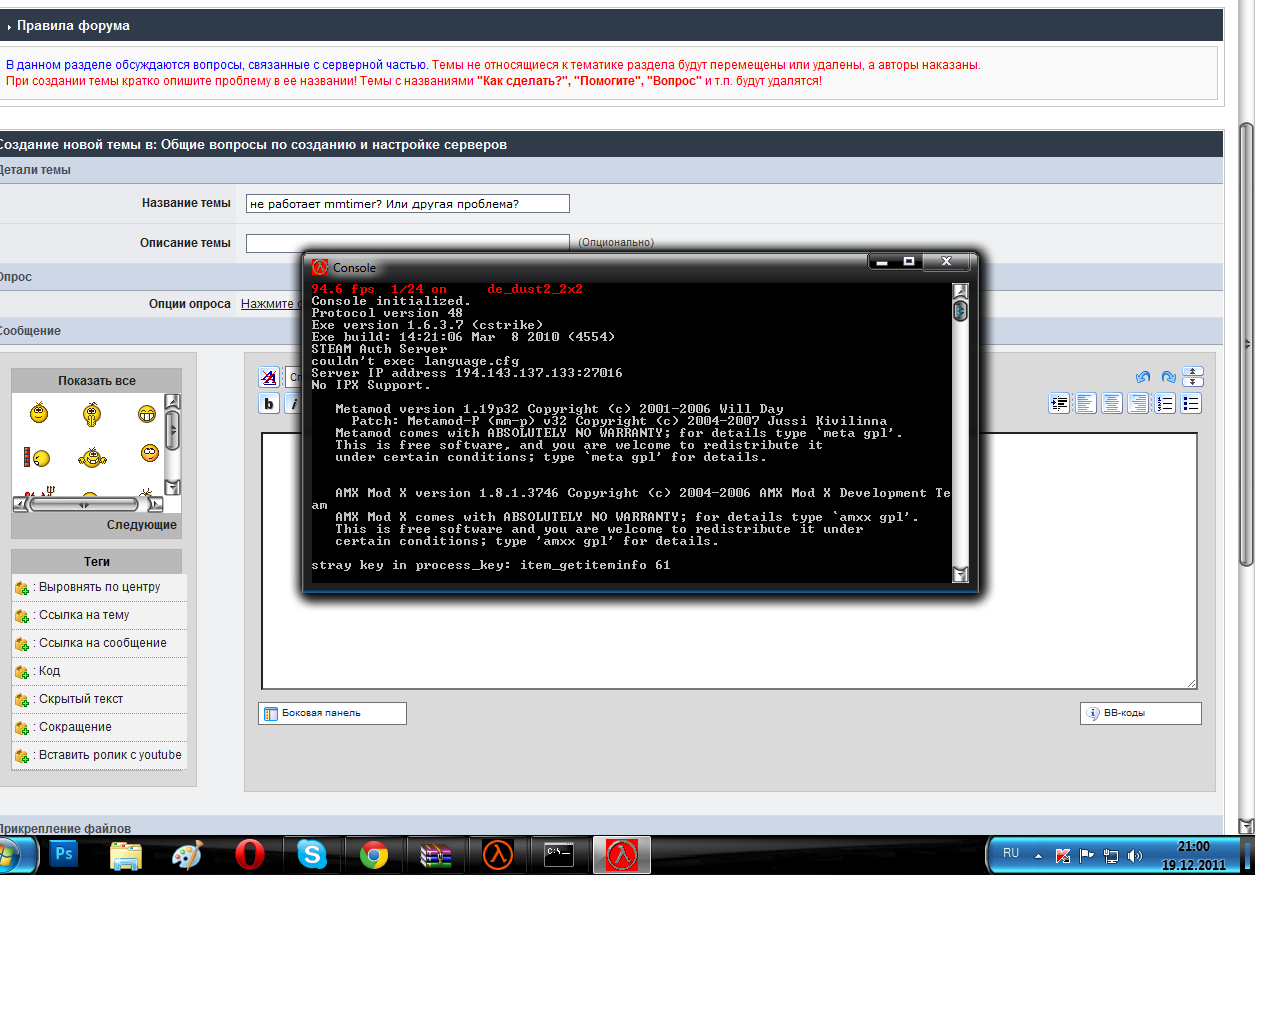Click the 'Показать все' smileys header
This screenshot has height=1024, width=1280.
click(97, 381)
